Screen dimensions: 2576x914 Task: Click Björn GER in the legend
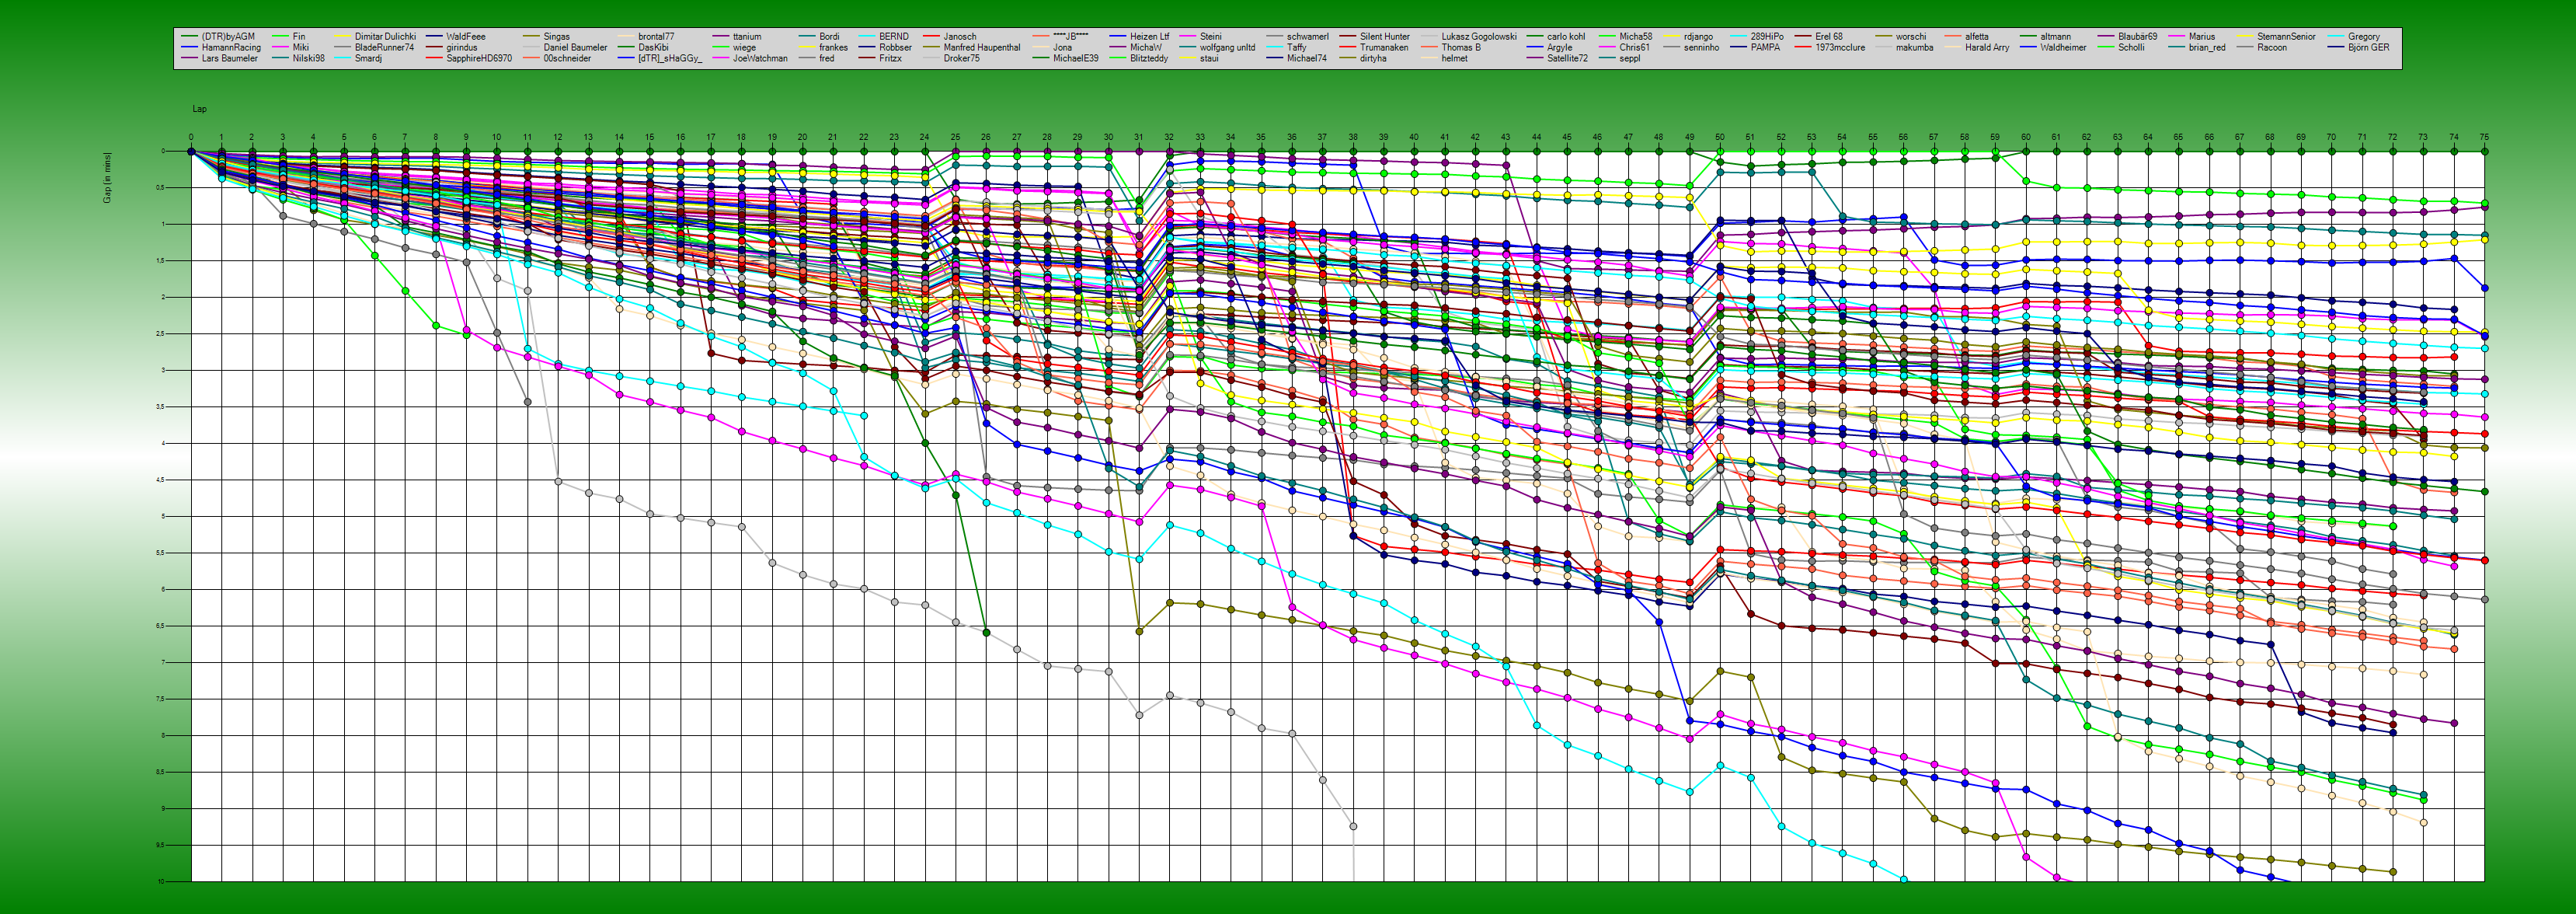(2369, 47)
